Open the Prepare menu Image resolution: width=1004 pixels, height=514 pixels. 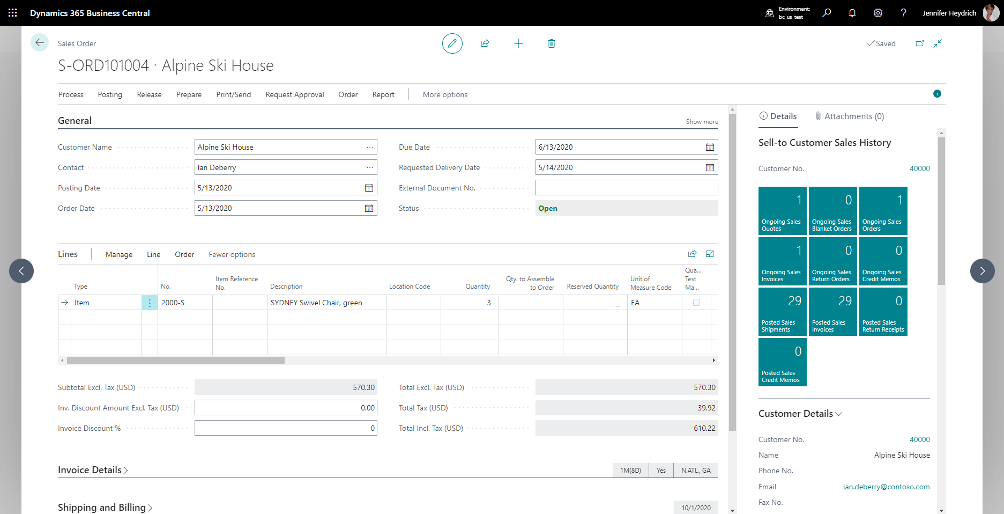189,94
